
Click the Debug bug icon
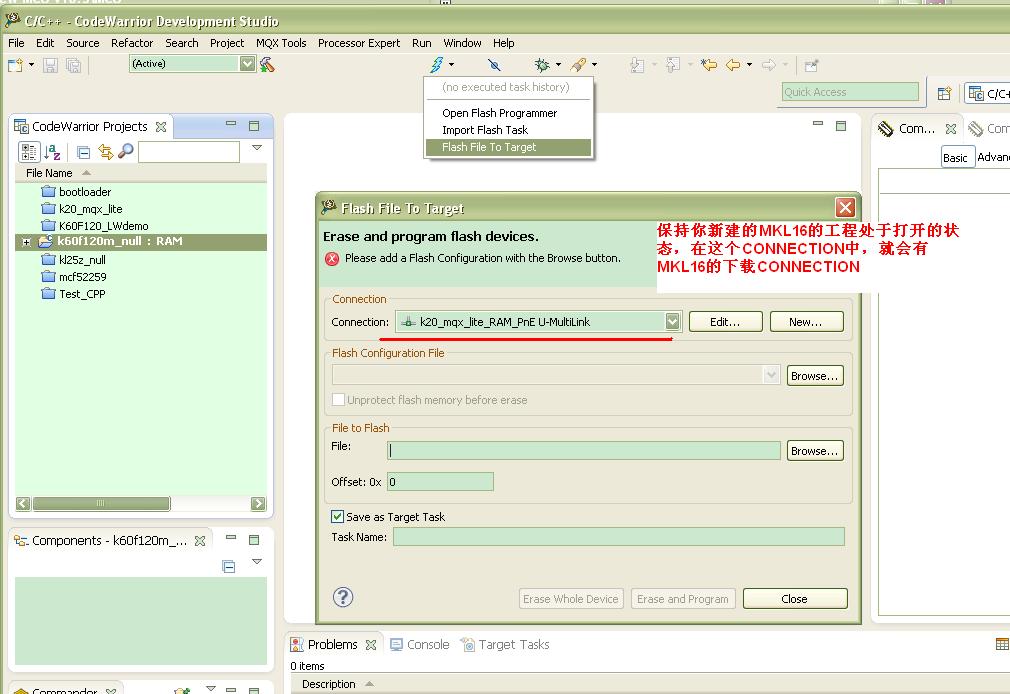tap(542, 64)
